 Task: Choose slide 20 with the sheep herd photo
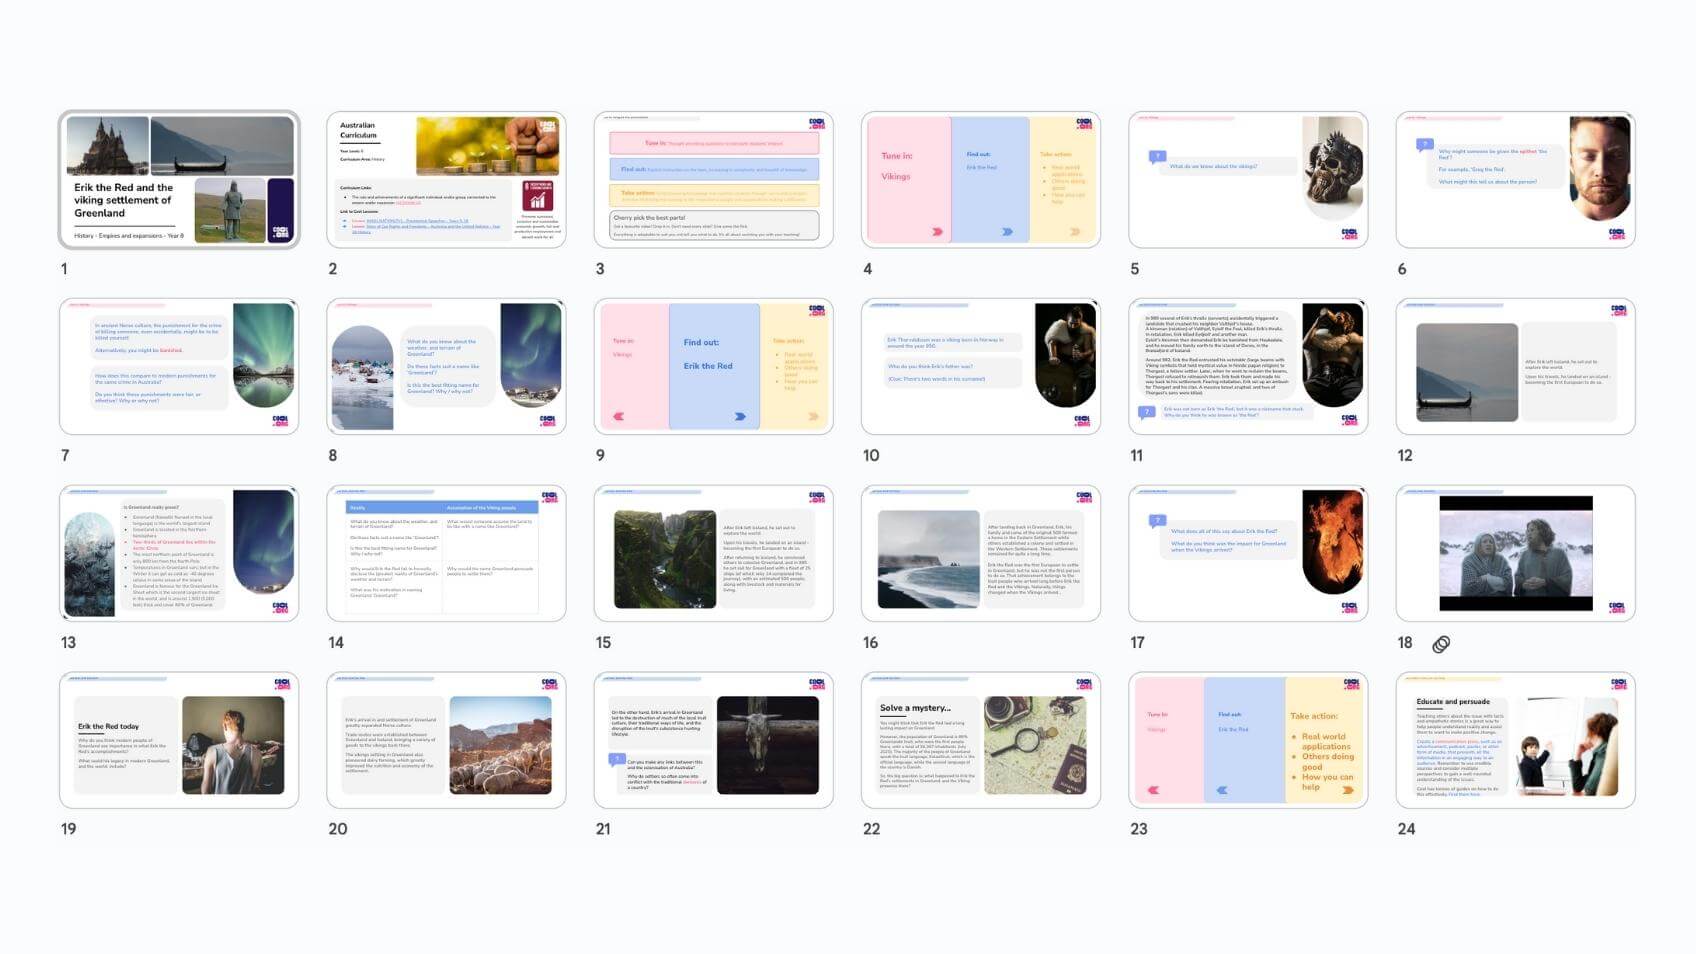pos(446,740)
